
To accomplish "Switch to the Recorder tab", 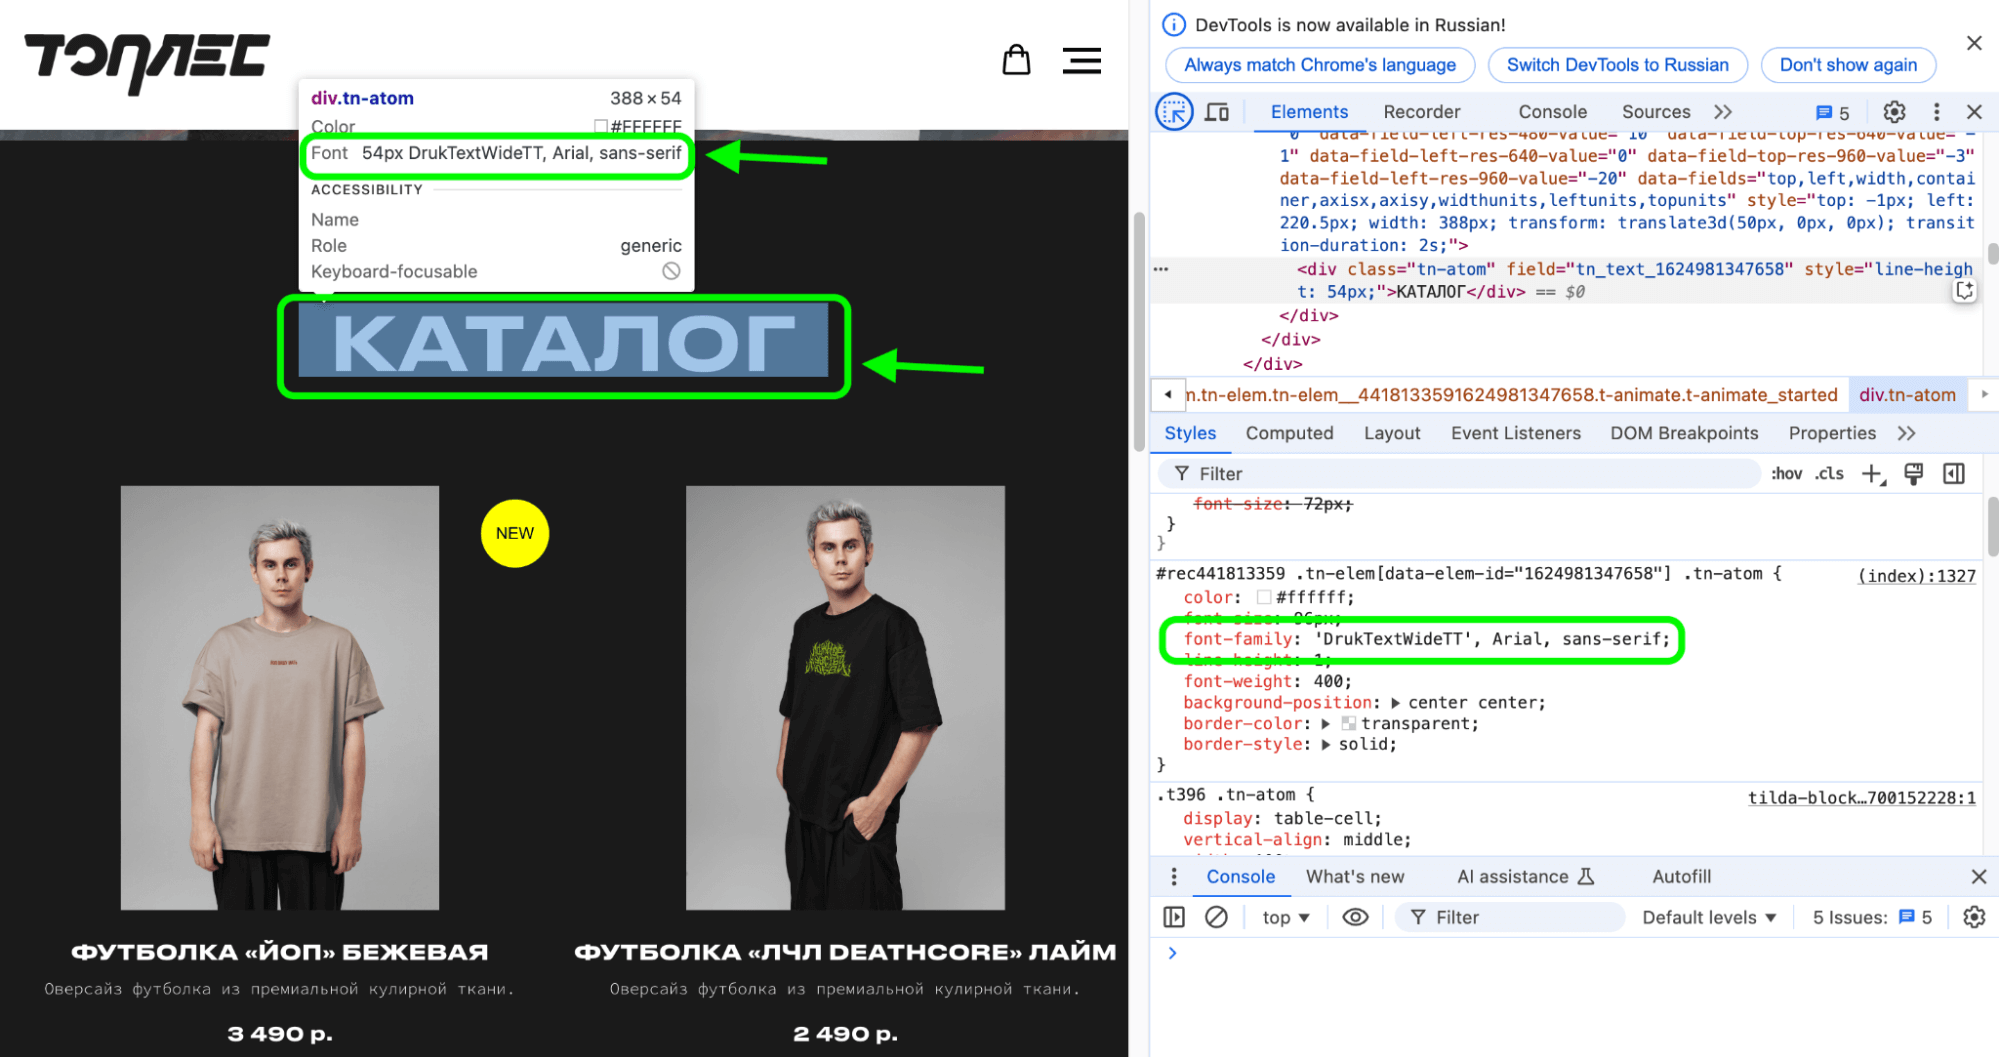I will [1421, 112].
